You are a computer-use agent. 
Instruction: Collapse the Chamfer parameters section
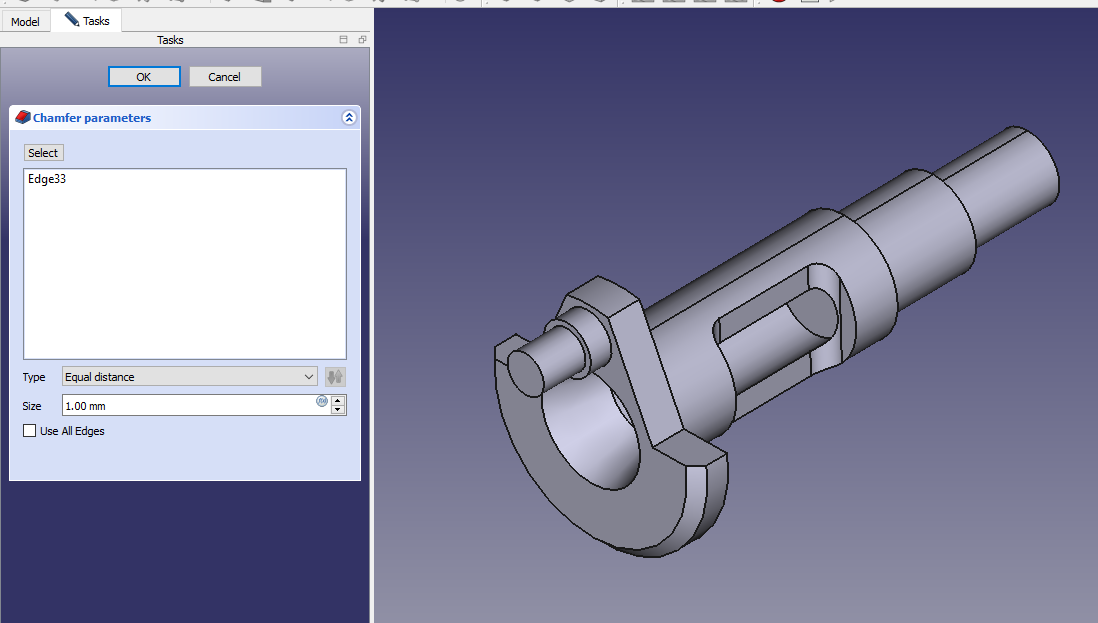click(x=349, y=118)
